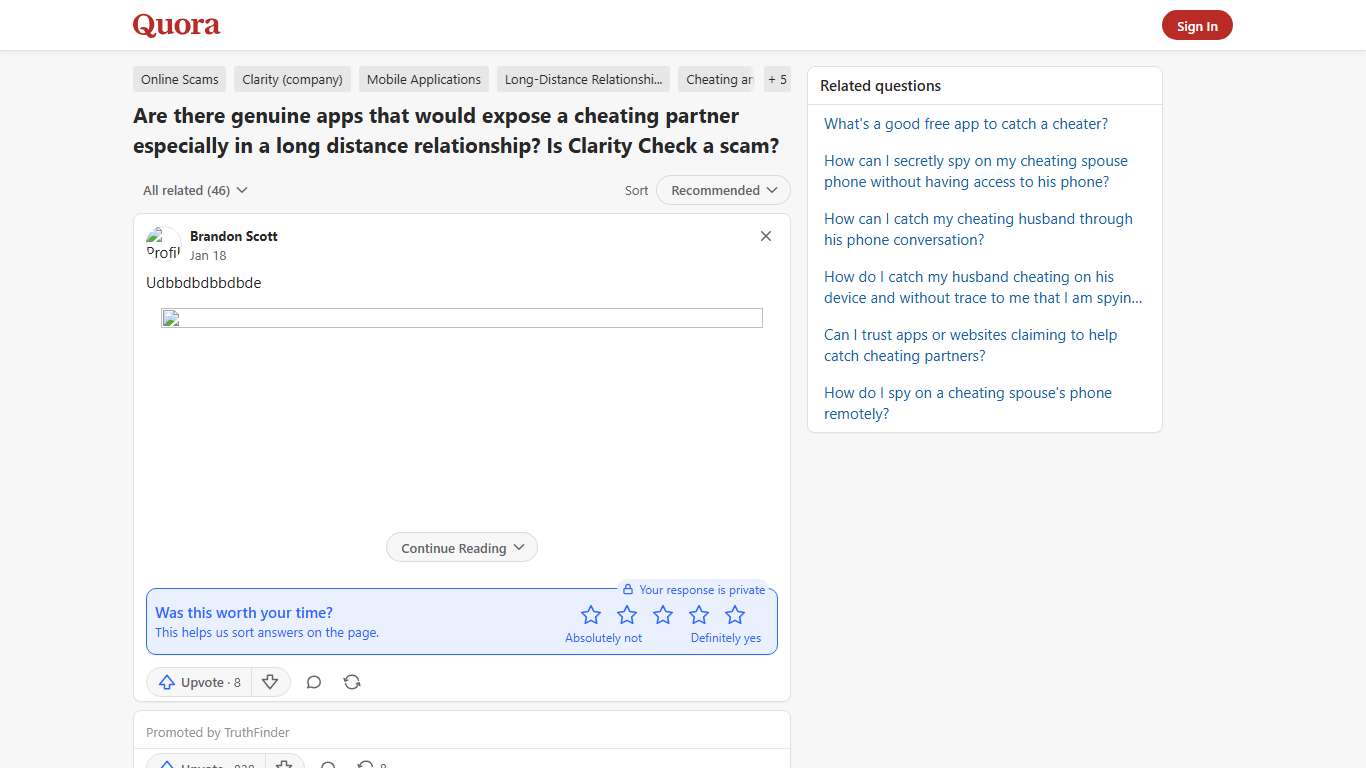Rate the answer one star
This screenshot has width=1366, height=768.
pyautogui.click(x=591, y=615)
